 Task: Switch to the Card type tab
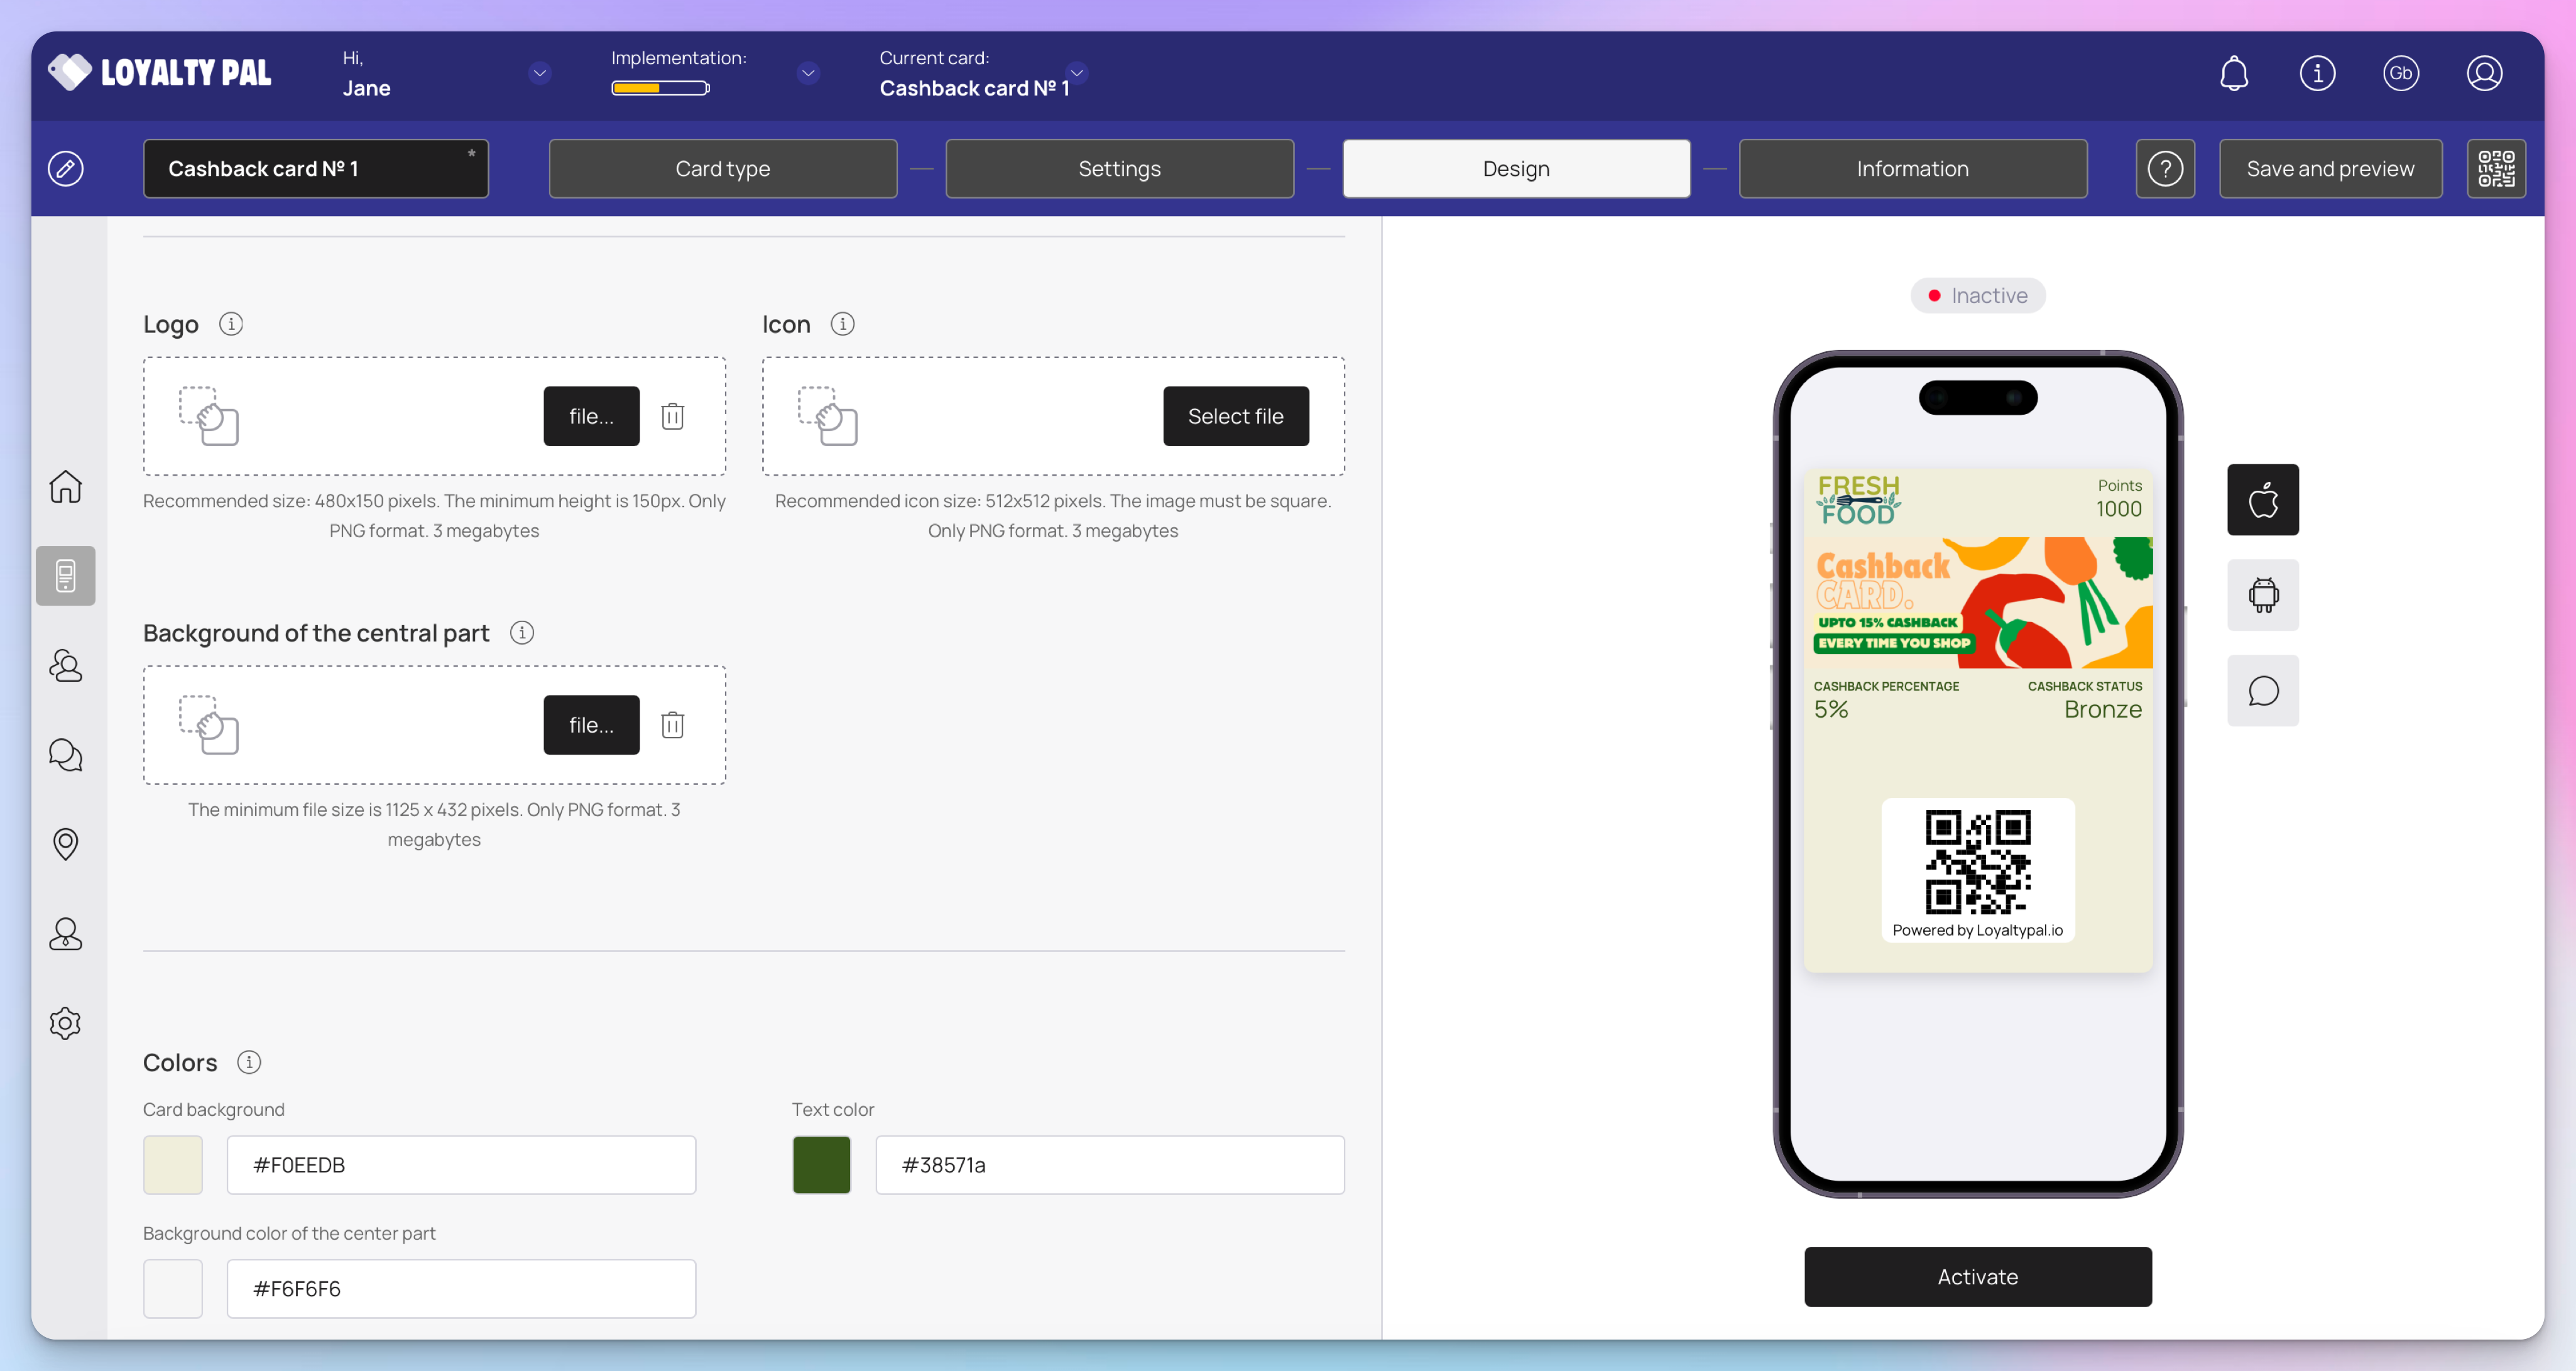pos(722,168)
